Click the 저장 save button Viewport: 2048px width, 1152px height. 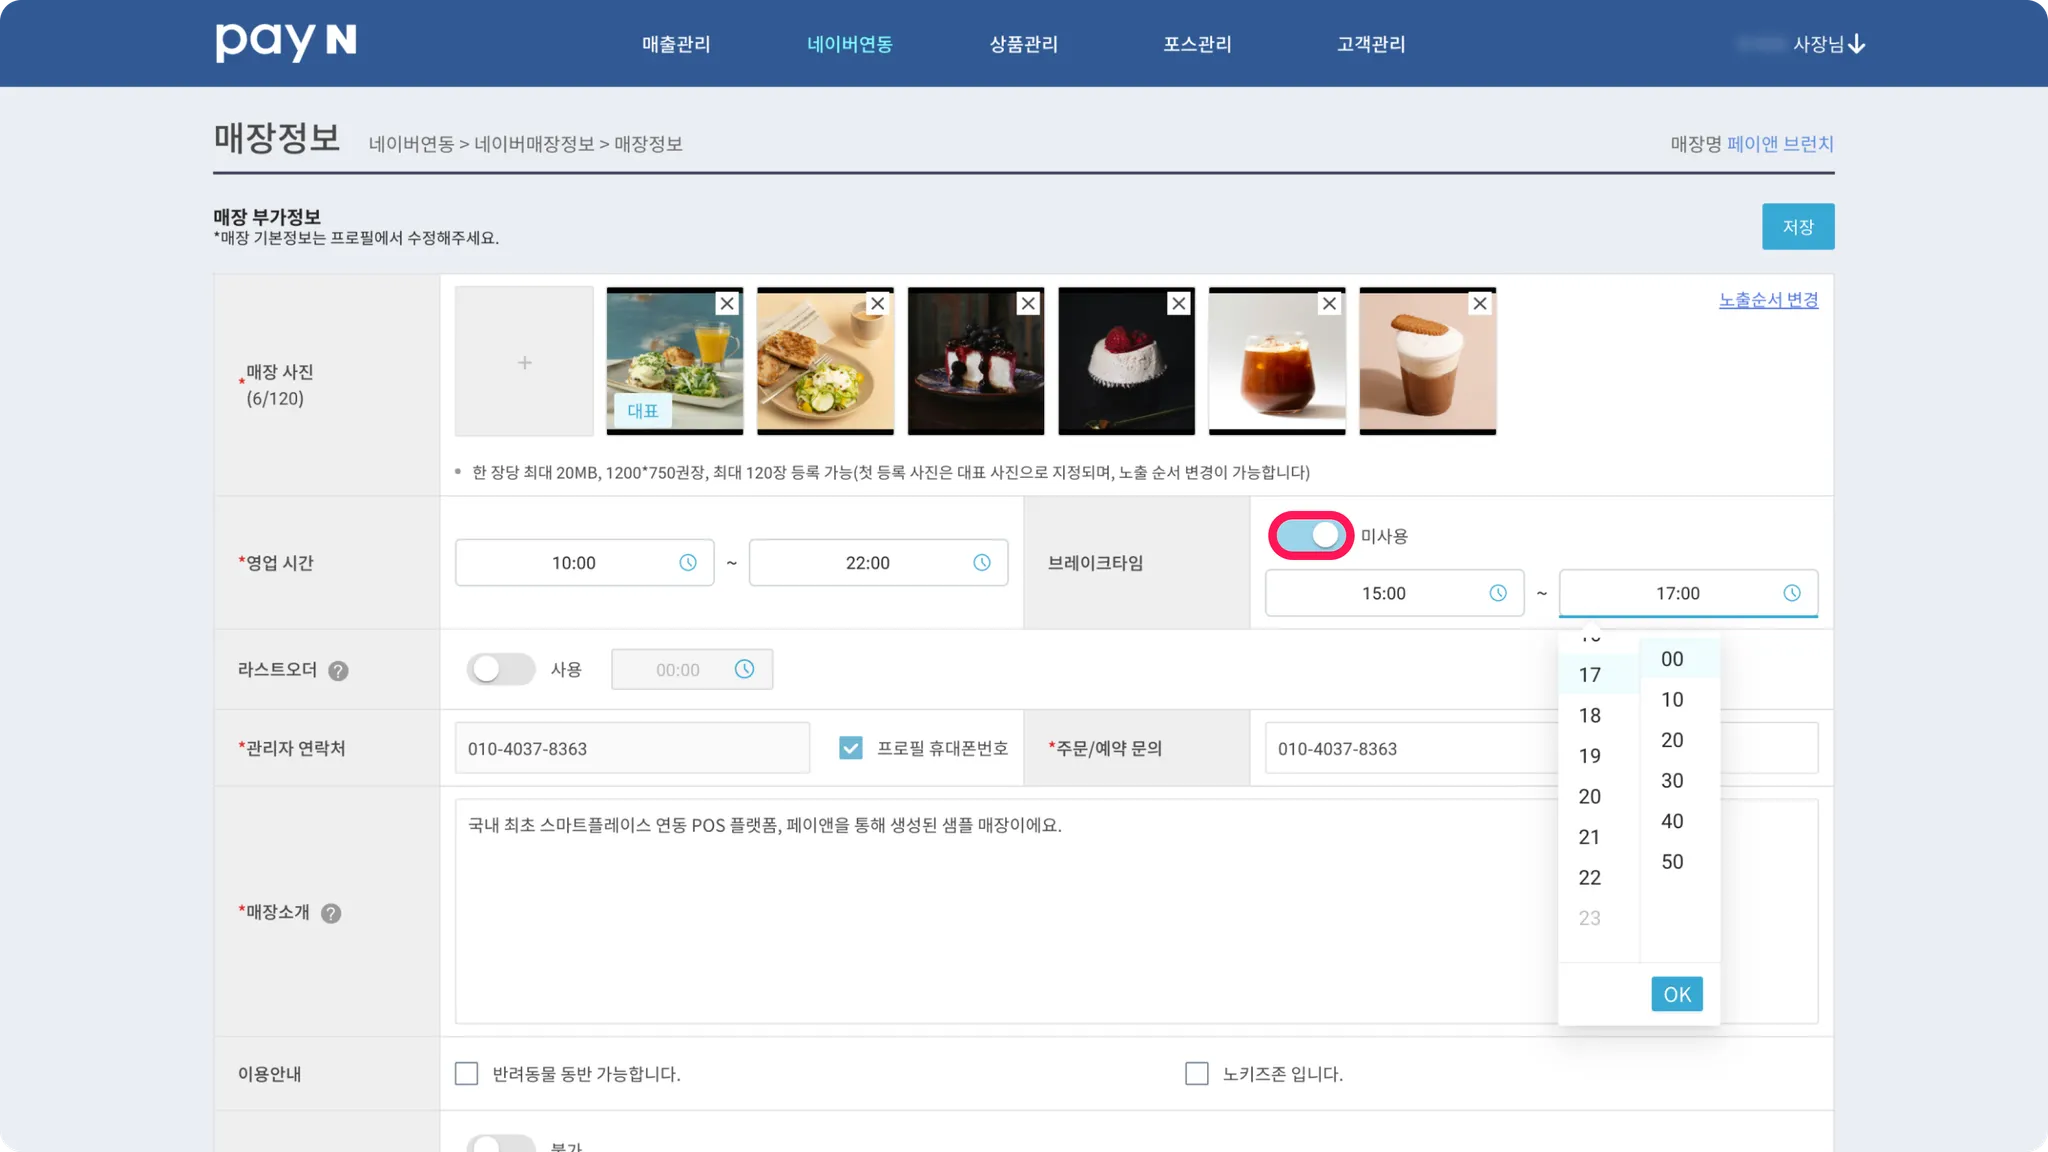[1797, 227]
